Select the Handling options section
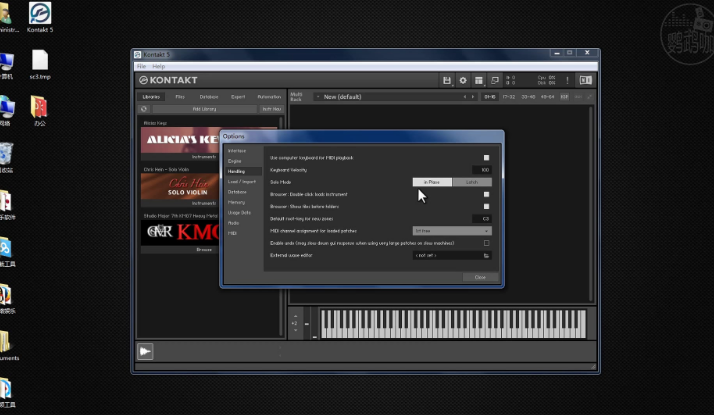The width and height of the screenshot is (714, 415). click(243, 171)
